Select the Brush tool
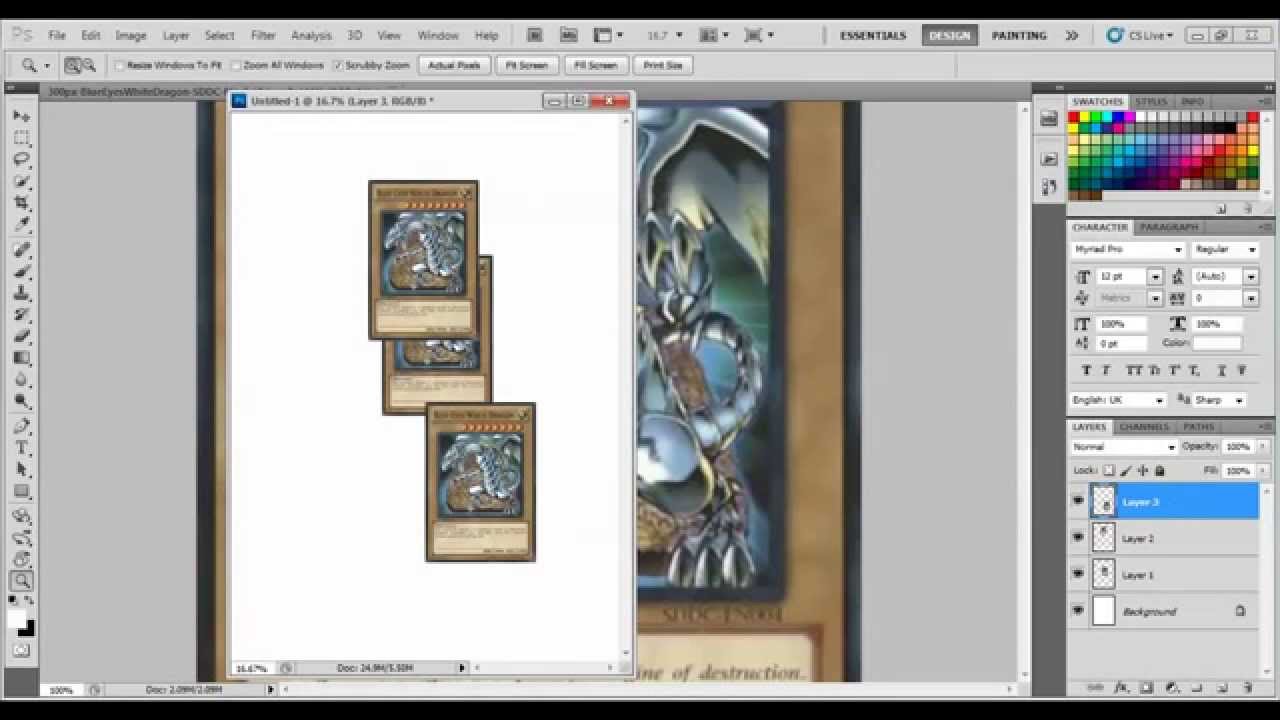Image resolution: width=1280 pixels, height=720 pixels. tap(21, 272)
